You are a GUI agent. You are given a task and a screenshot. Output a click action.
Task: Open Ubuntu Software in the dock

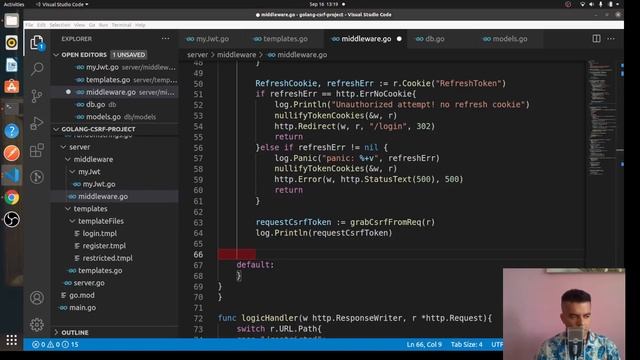point(11,87)
